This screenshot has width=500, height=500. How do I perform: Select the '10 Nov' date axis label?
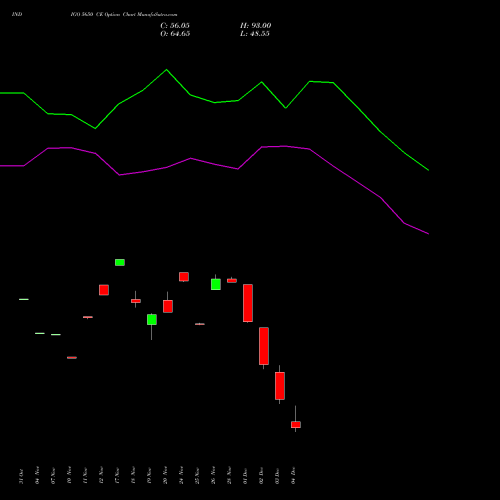point(69,475)
